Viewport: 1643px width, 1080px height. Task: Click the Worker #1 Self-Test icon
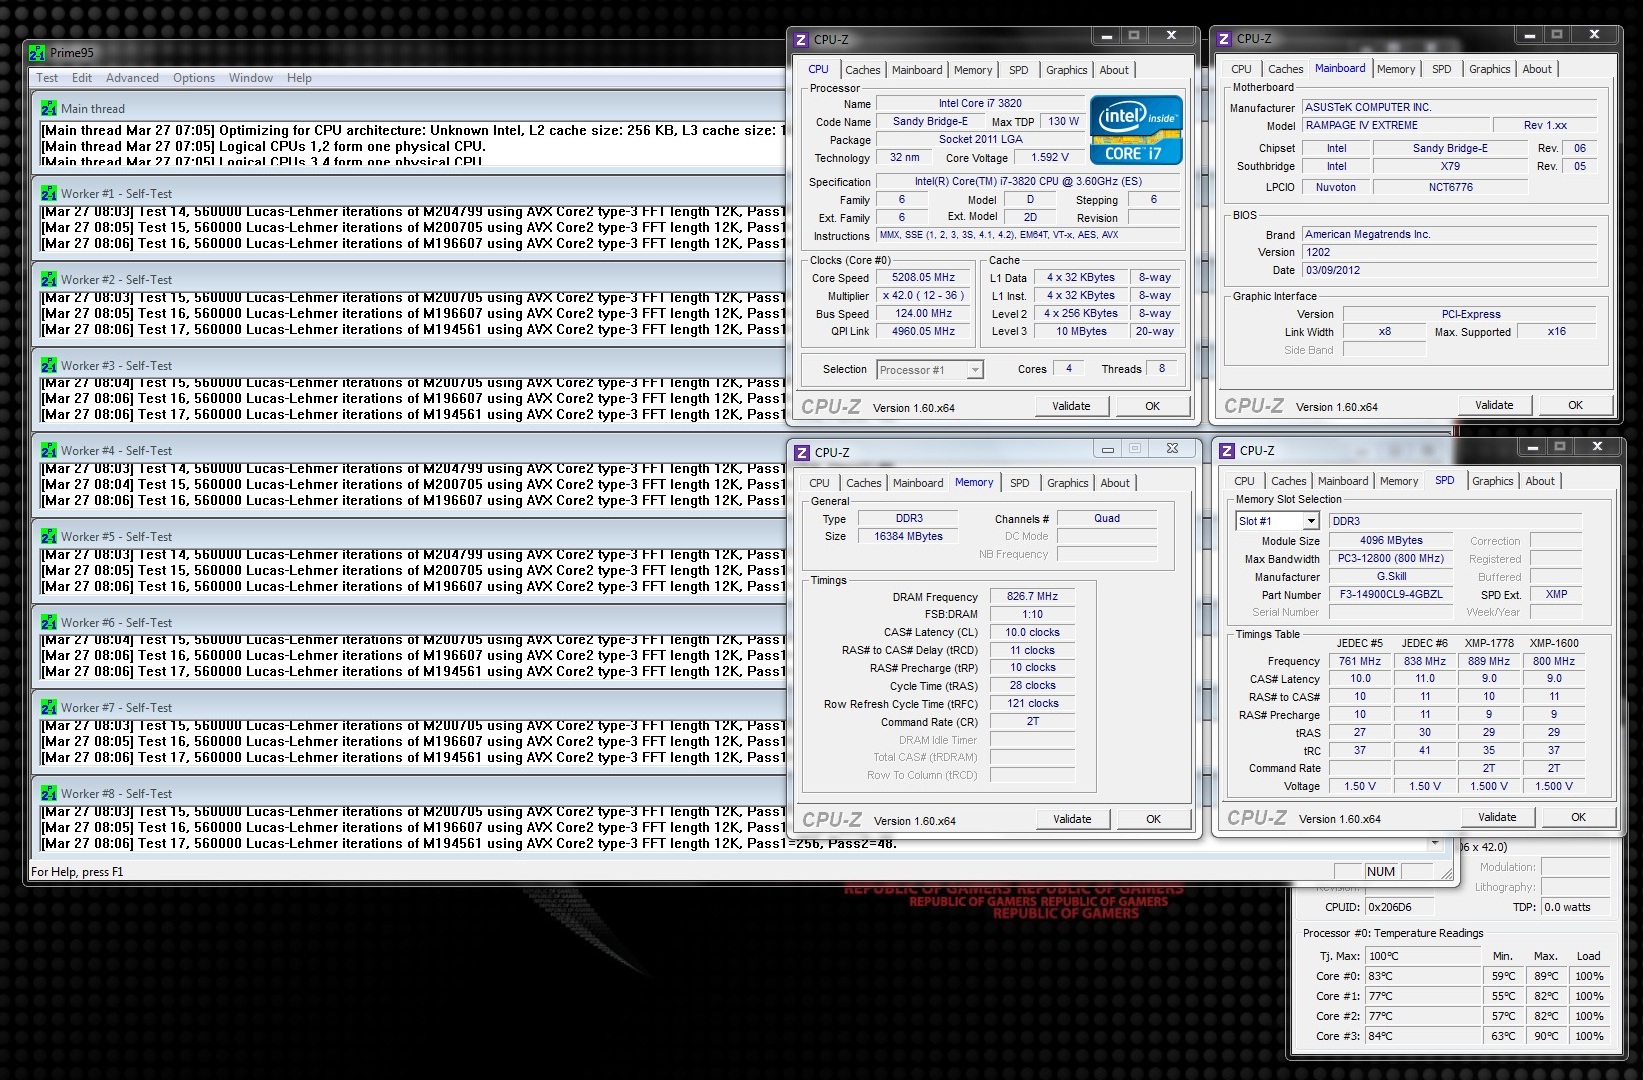(x=49, y=193)
